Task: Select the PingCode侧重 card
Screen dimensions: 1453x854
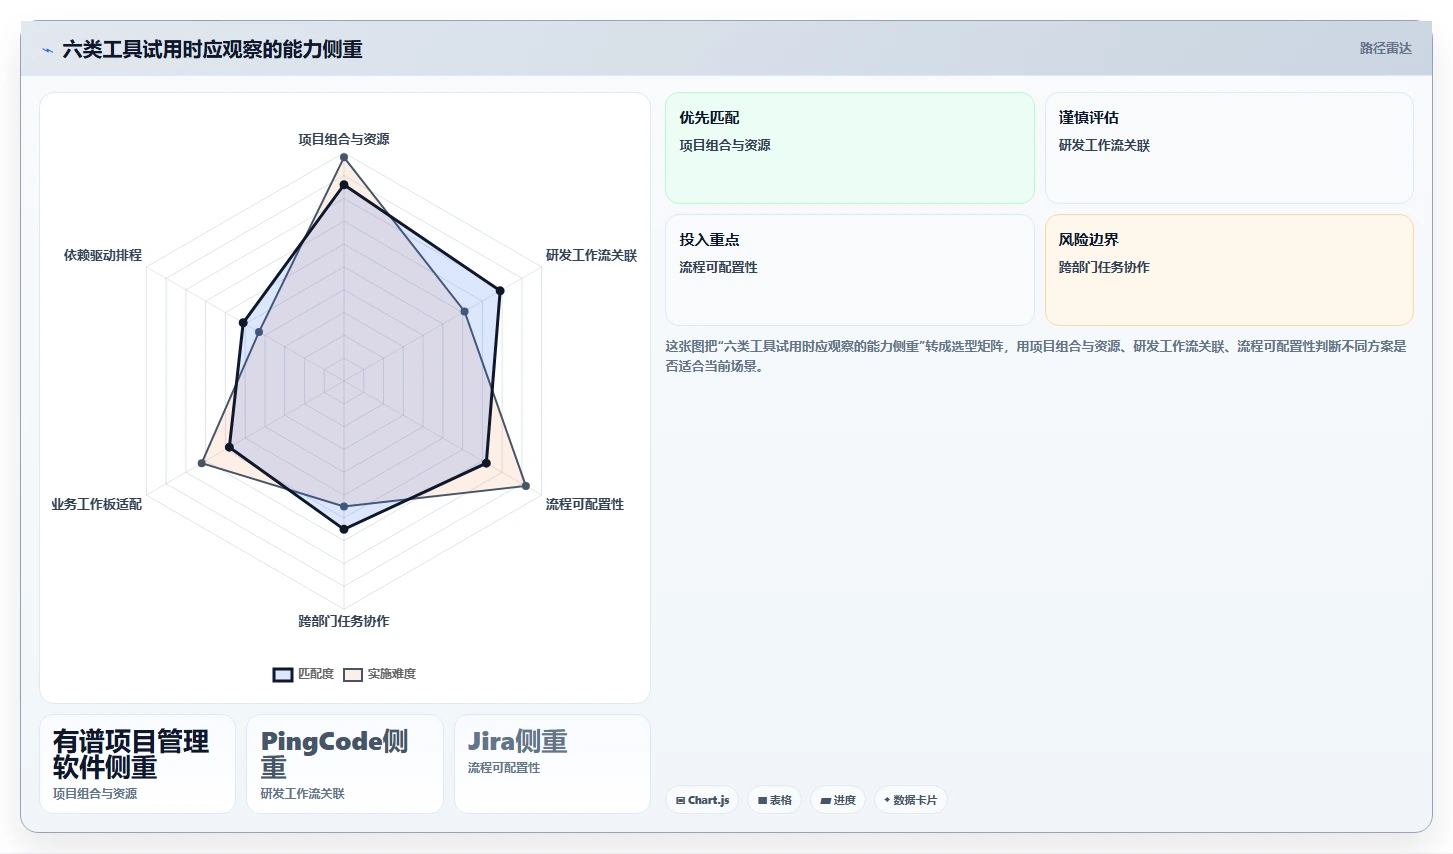Action: 345,764
